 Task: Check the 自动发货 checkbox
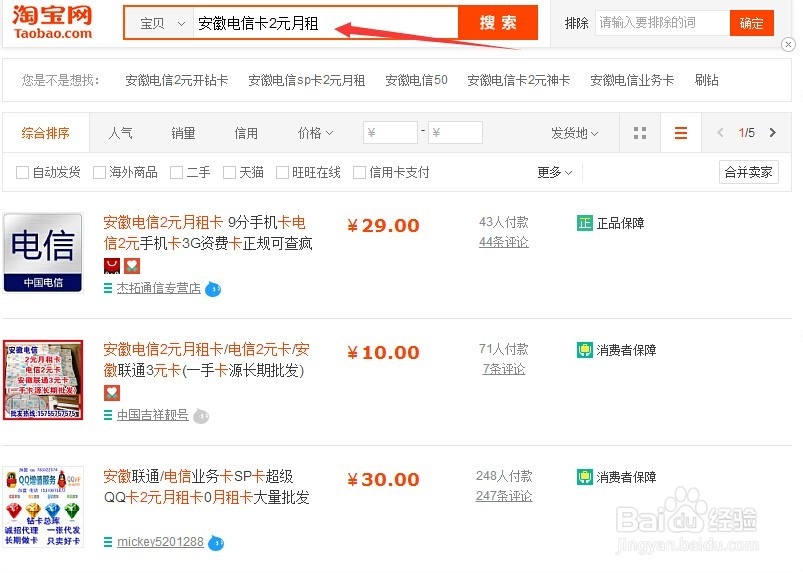(22, 173)
